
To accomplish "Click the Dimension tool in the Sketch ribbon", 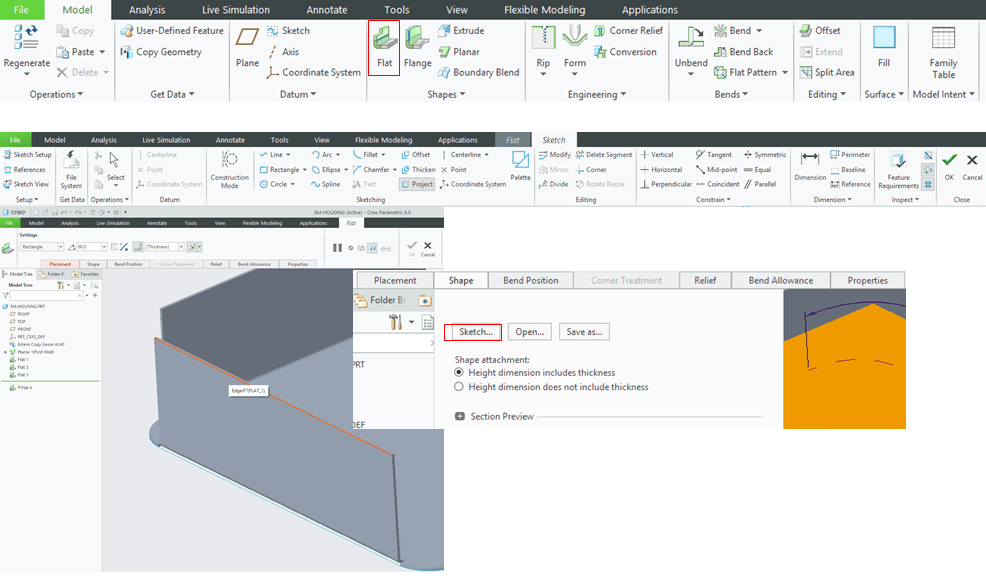I will click(x=810, y=165).
